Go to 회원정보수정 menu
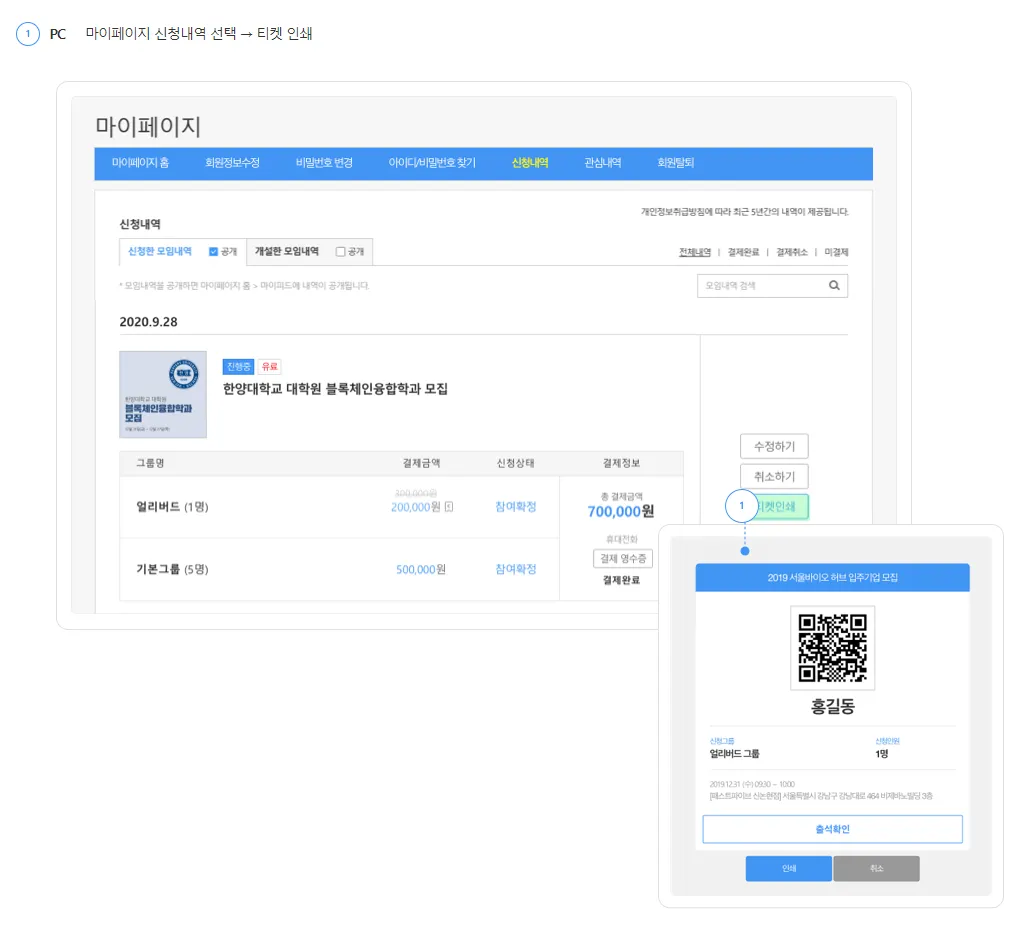 pyautogui.click(x=232, y=163)
